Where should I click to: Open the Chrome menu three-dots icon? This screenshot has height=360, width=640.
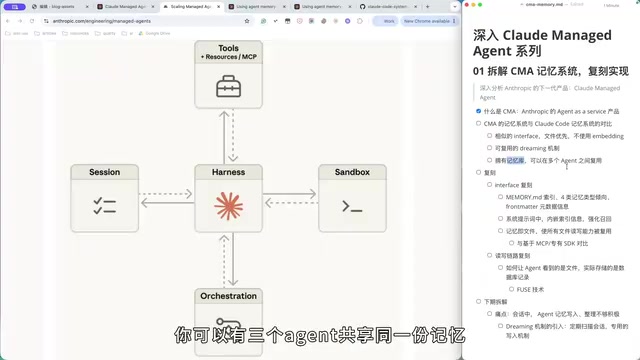click(x=454, y=21)
